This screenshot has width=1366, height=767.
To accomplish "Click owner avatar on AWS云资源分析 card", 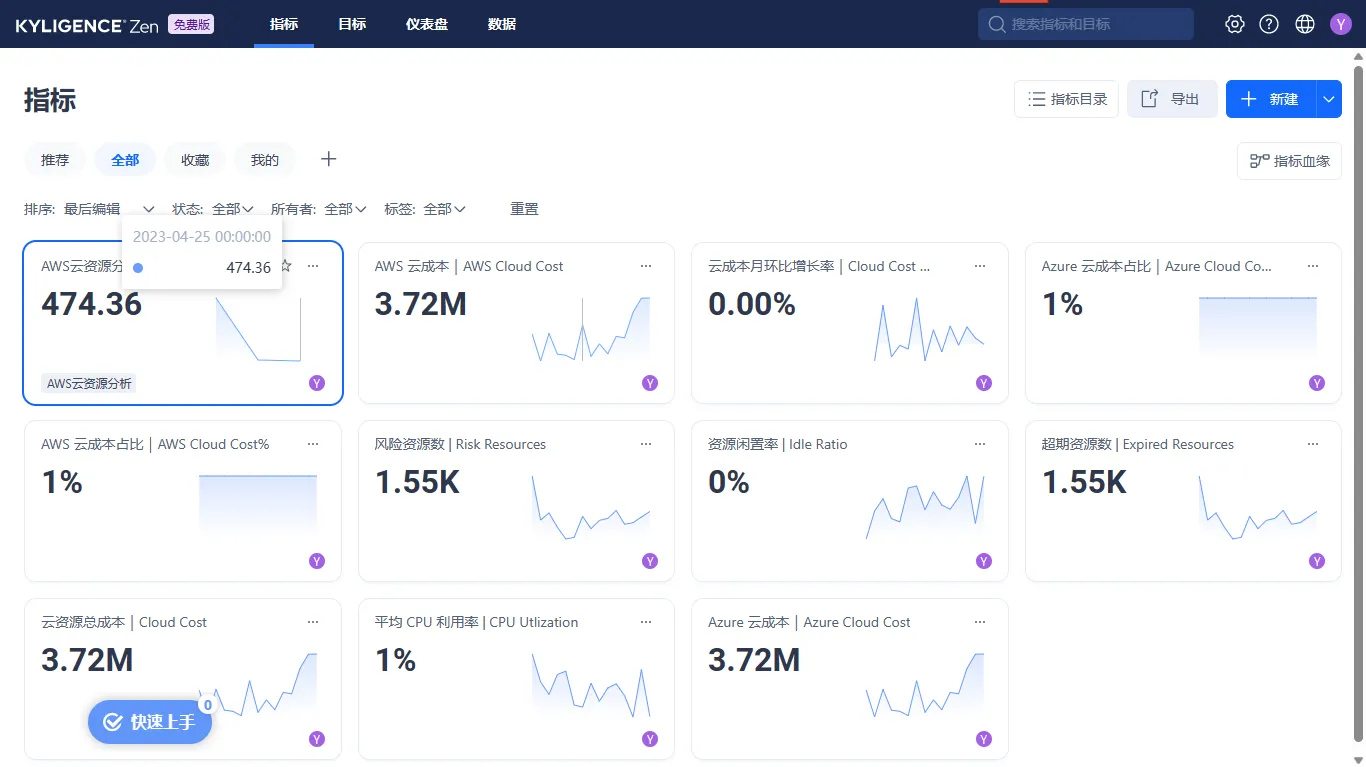I will [317, 383].
